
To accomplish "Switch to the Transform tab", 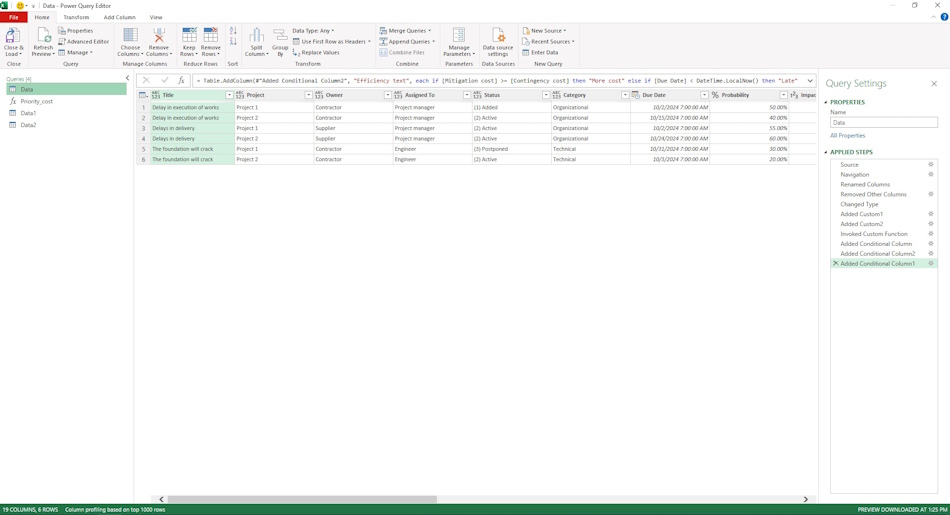I will [76, 17].
